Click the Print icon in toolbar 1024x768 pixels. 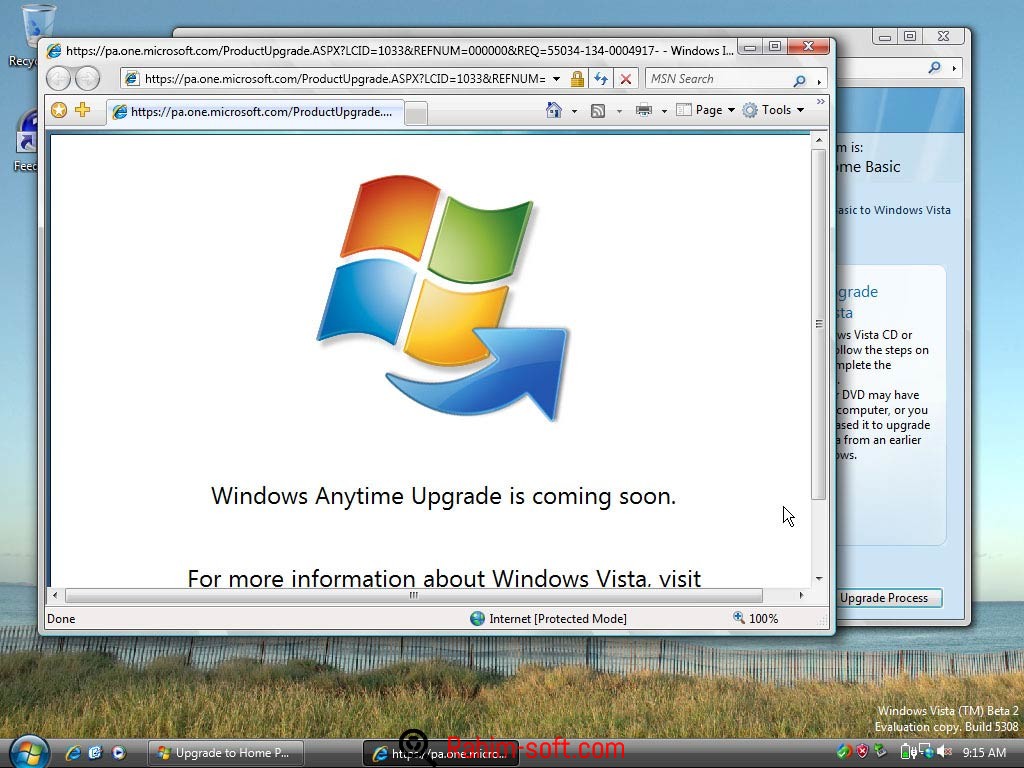tap(644, 110)
